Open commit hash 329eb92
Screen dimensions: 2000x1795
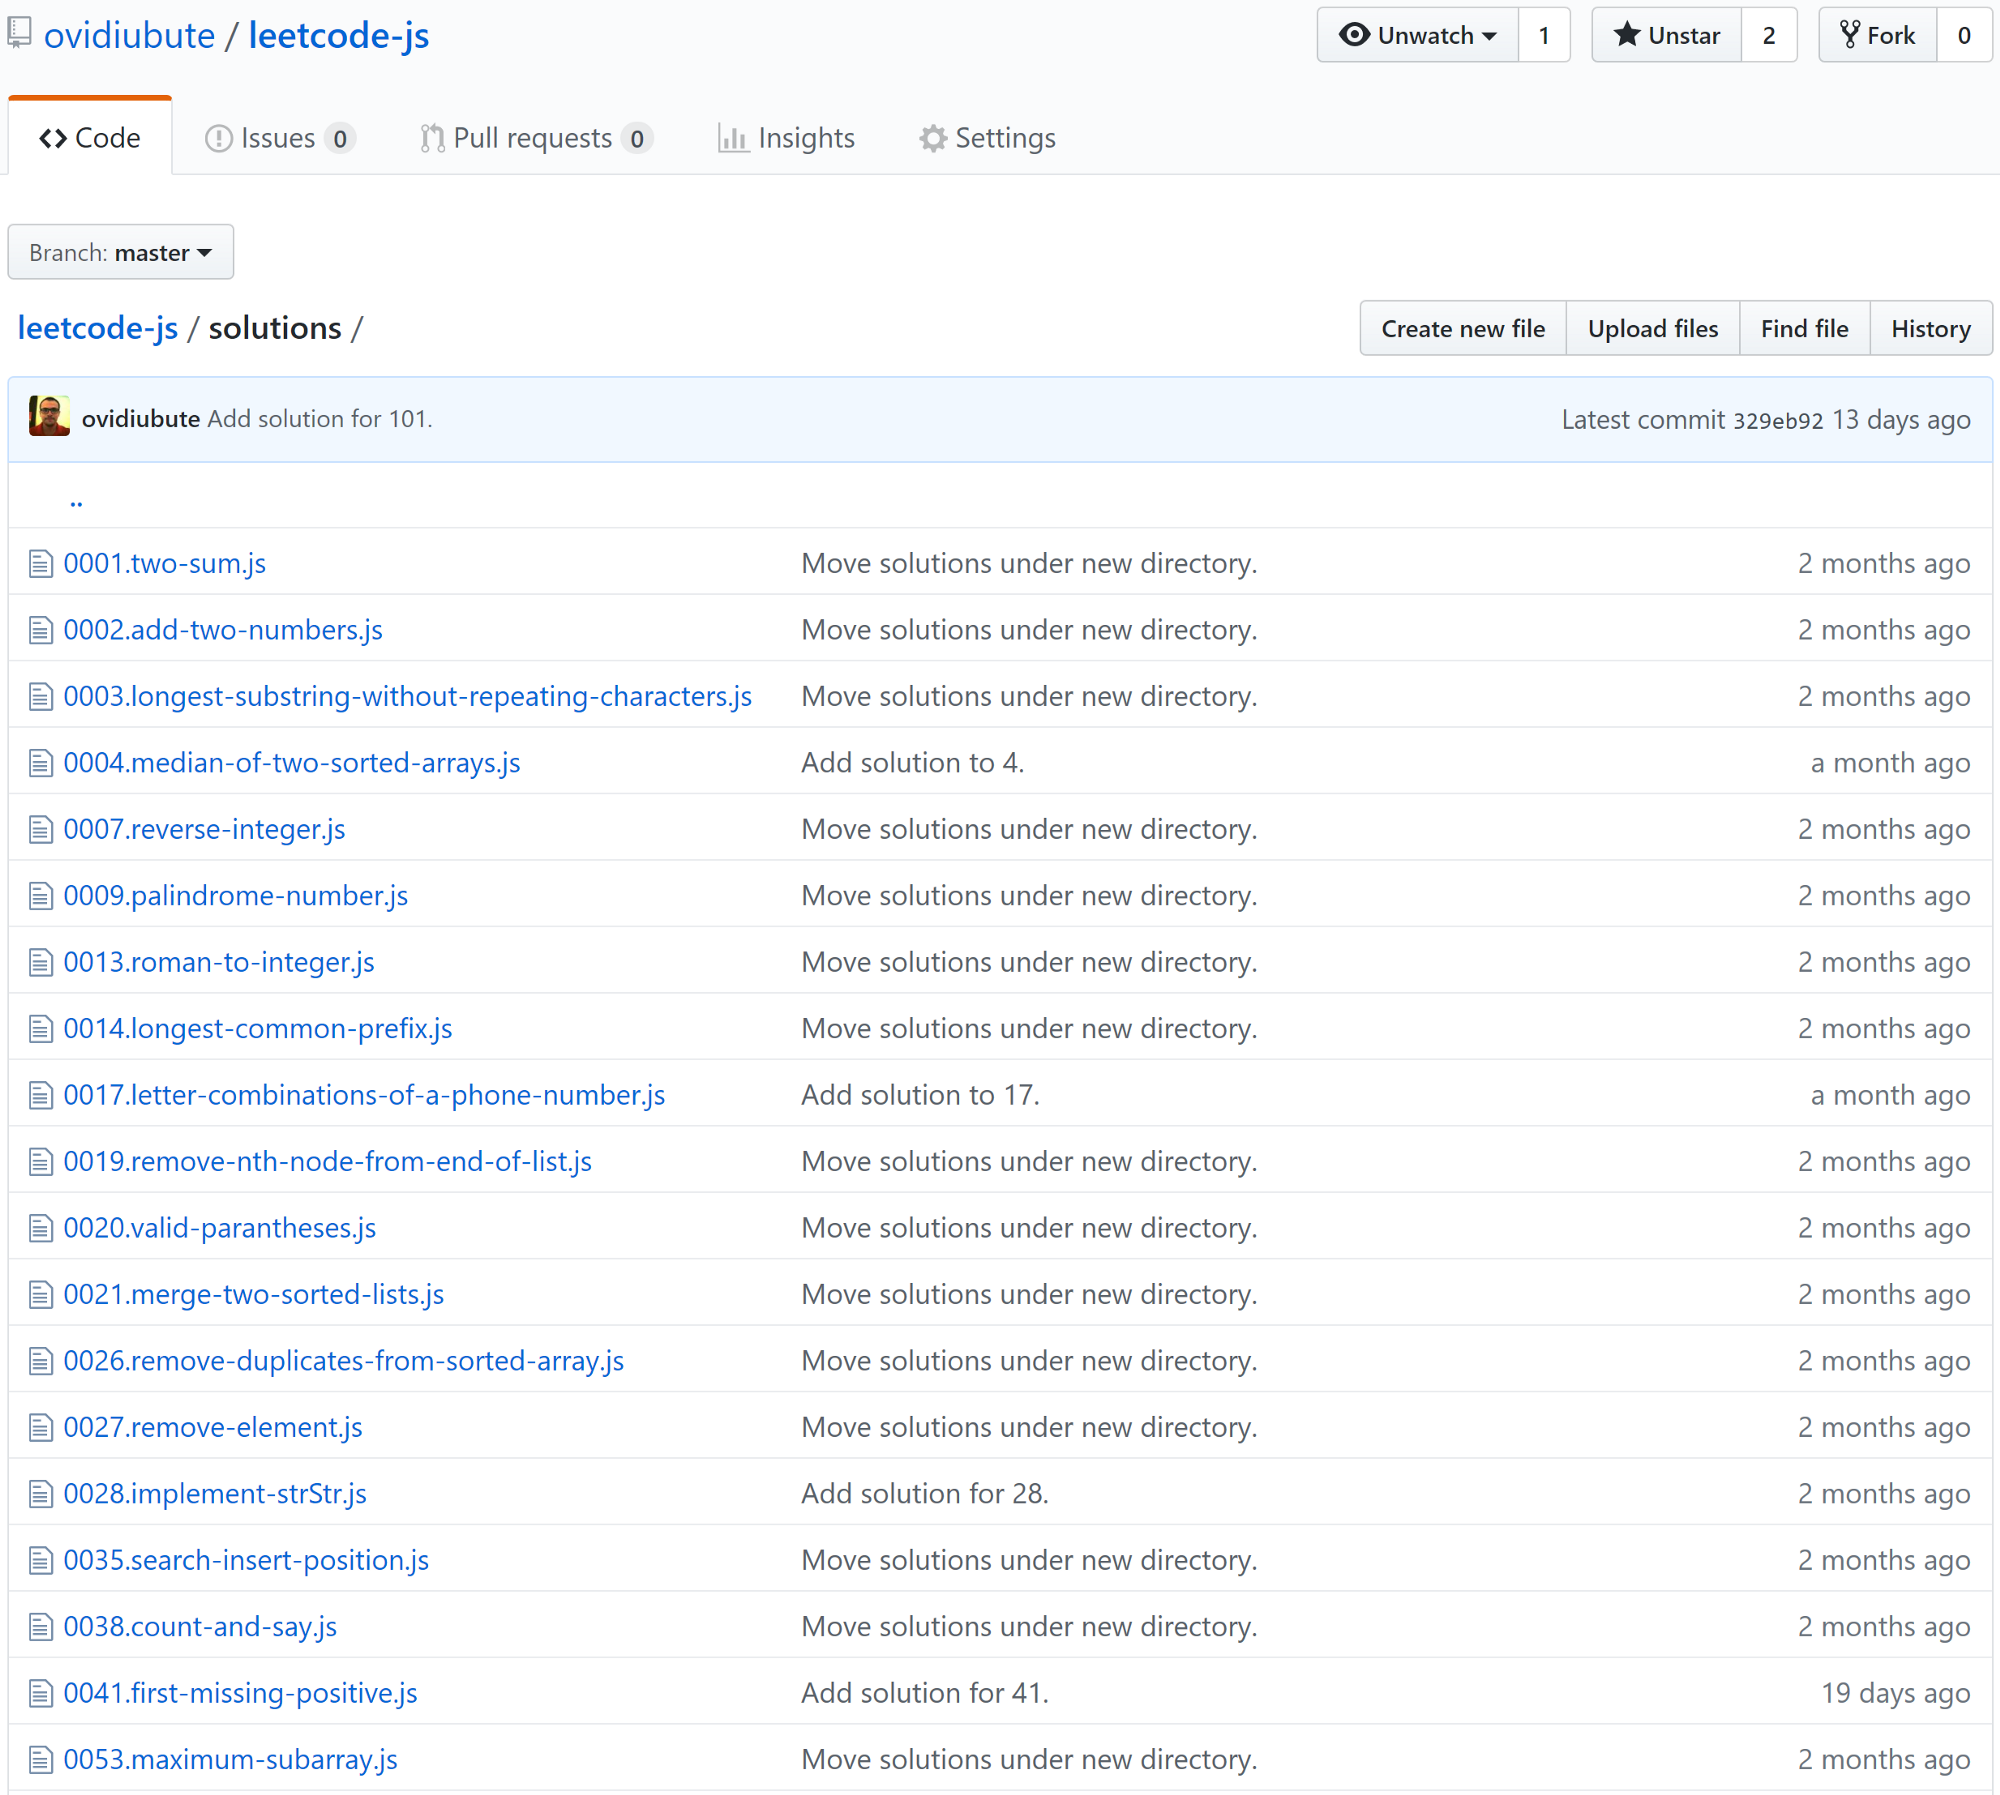(x=1778, y=420)
